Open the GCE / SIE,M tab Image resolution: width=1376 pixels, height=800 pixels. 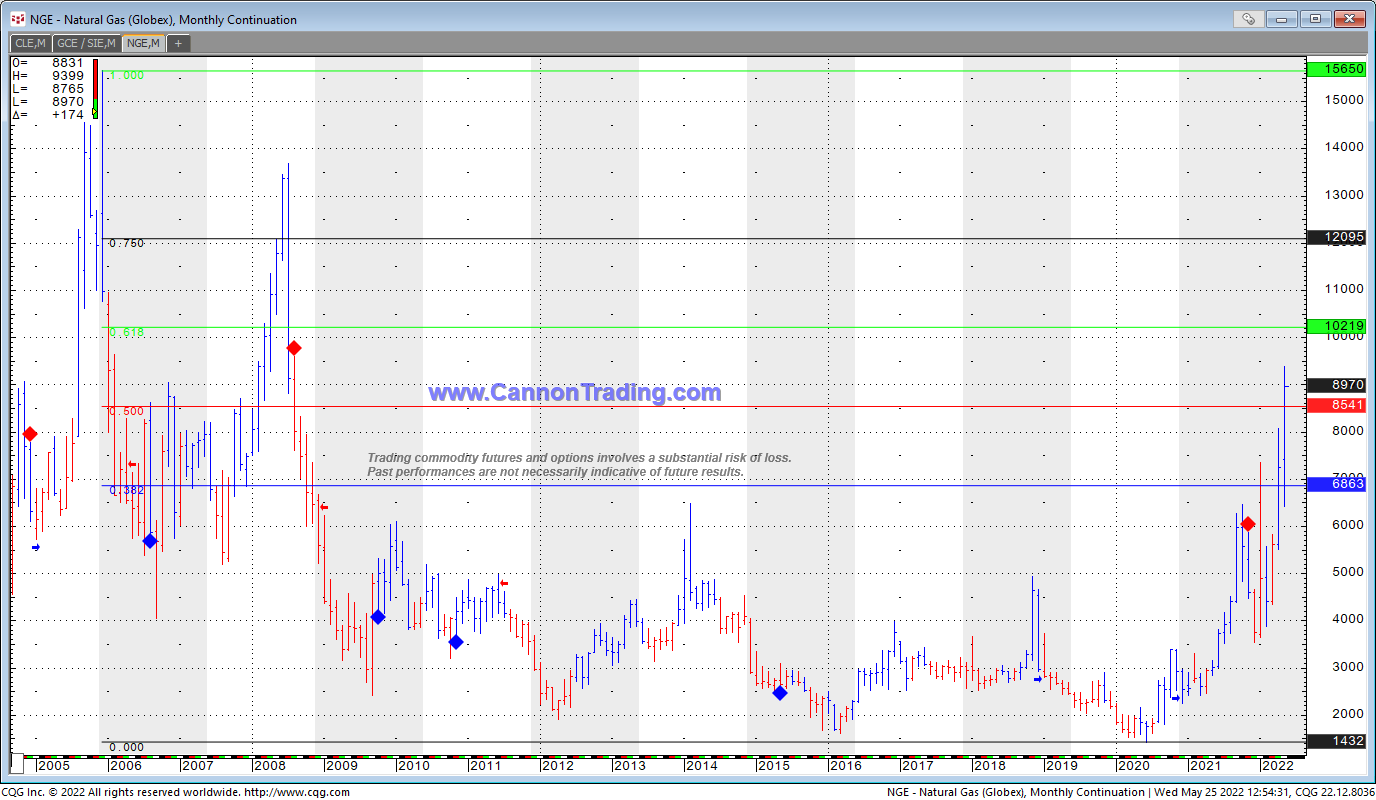(x=86, y=43)
